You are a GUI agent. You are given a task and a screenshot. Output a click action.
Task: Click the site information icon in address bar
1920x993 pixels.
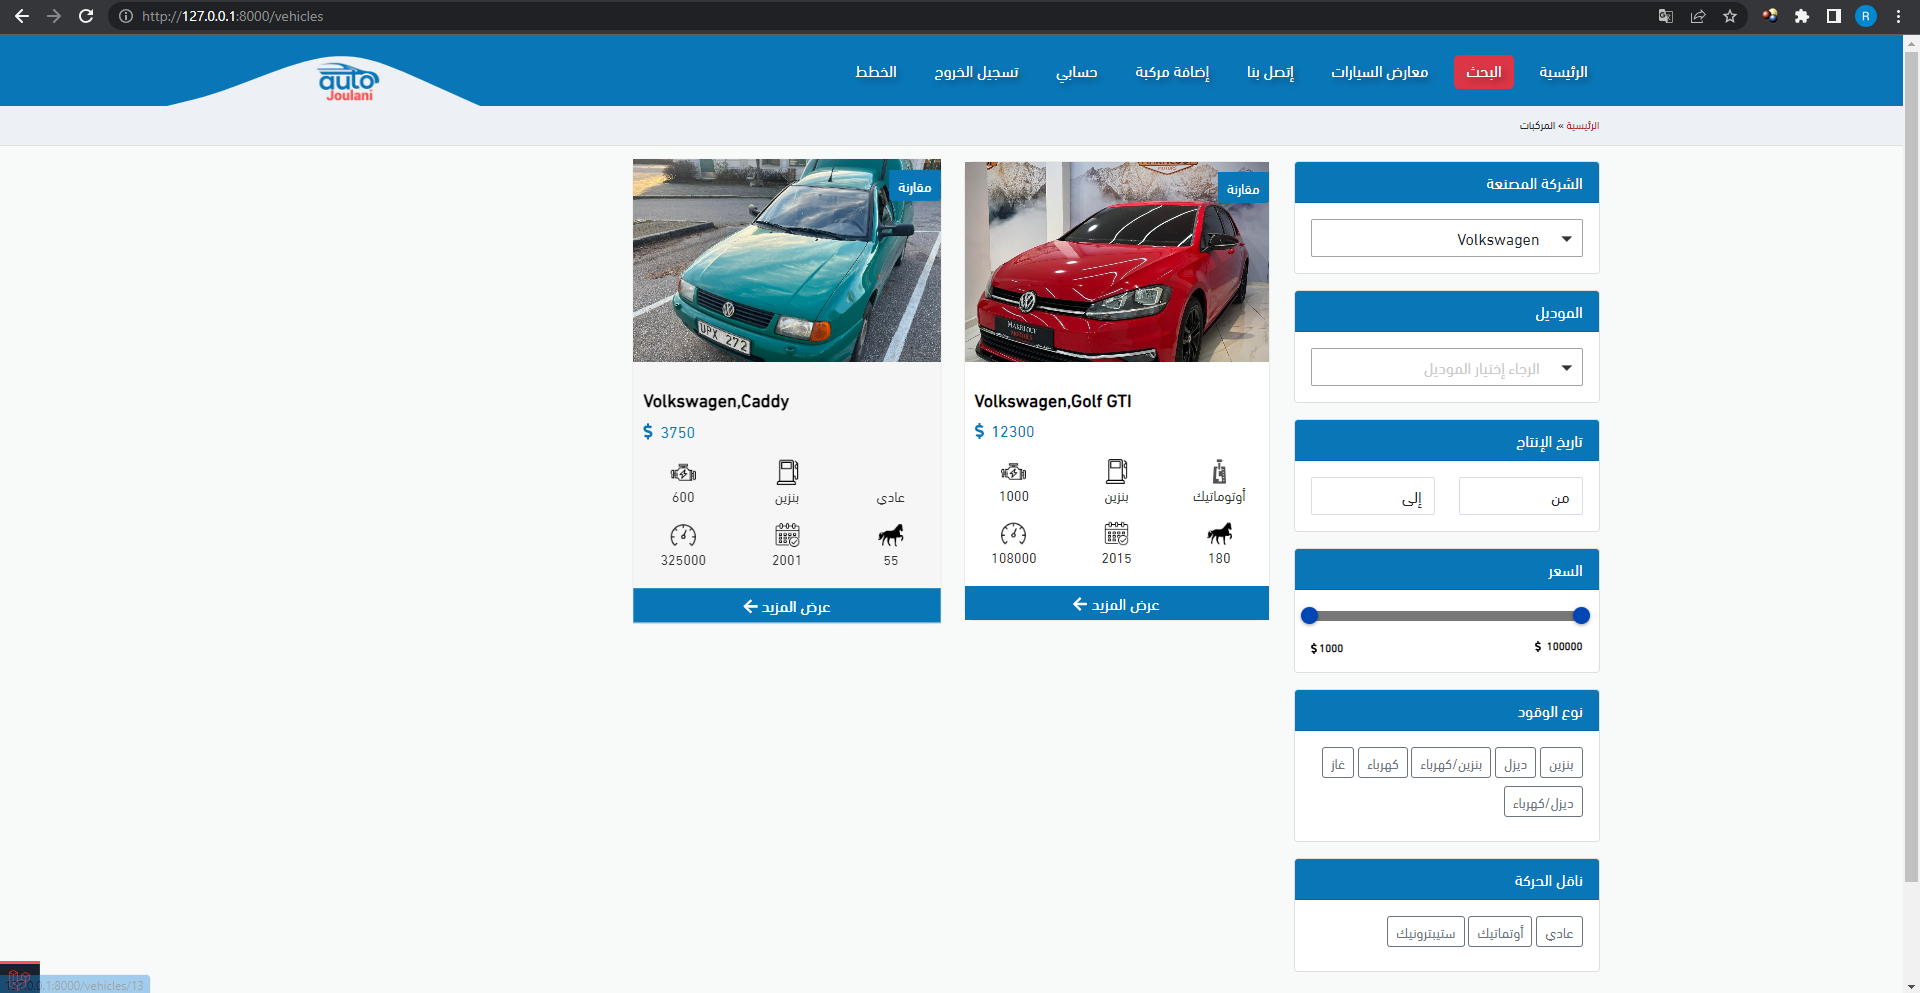126,16
